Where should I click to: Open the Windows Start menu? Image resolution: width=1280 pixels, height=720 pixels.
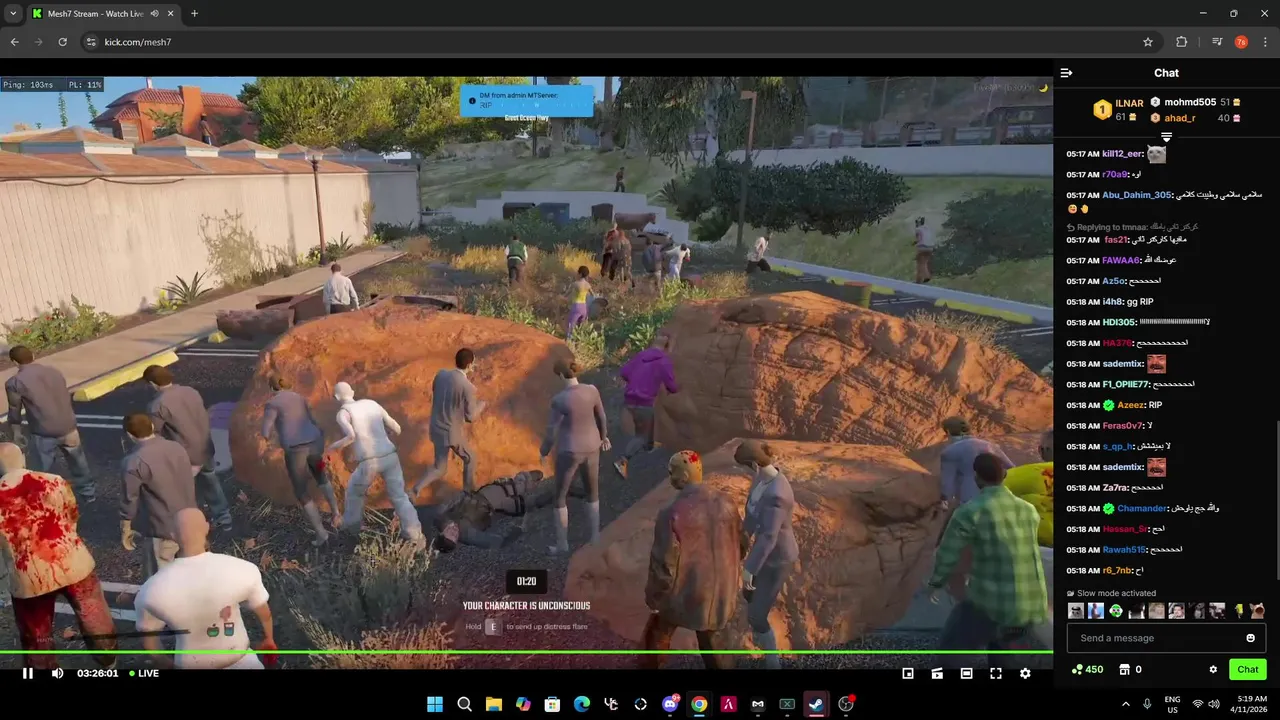435,704
